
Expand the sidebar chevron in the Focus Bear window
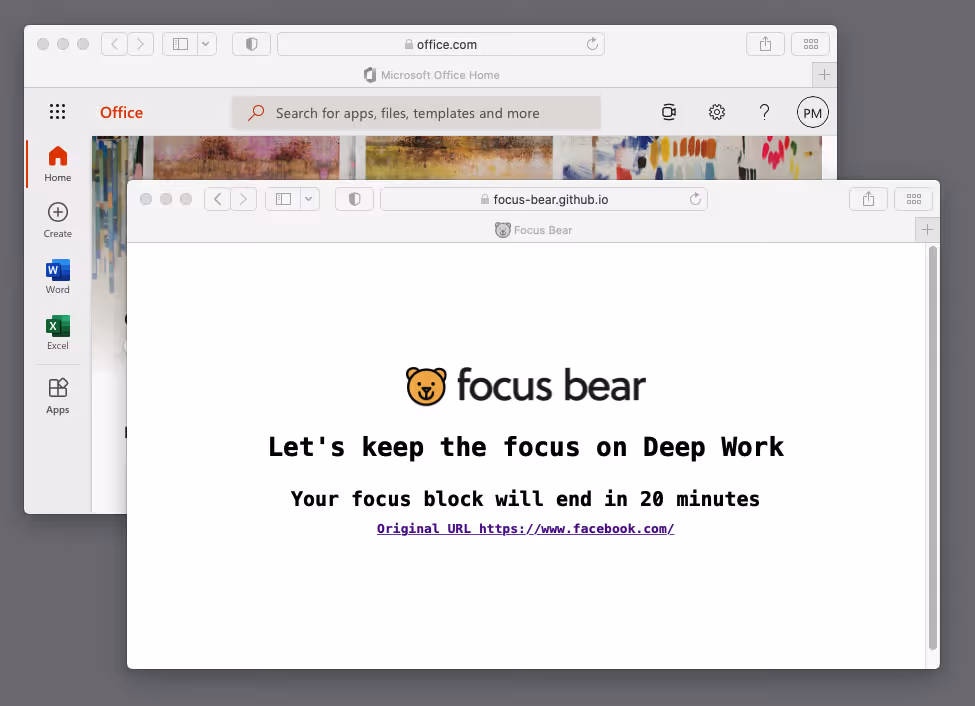point(309,199)
